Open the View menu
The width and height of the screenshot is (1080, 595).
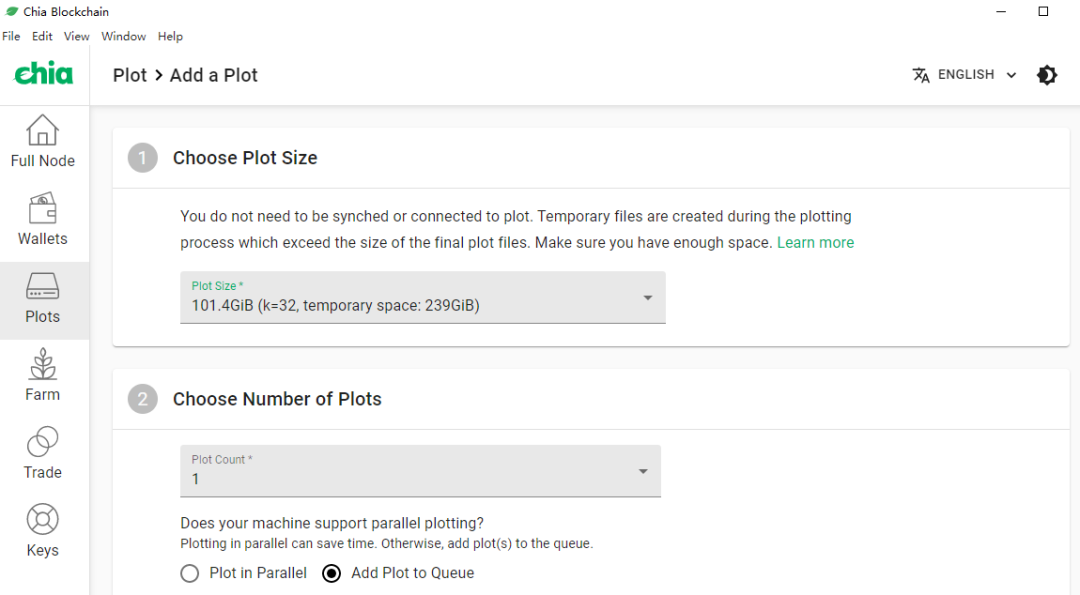(76, 36)
